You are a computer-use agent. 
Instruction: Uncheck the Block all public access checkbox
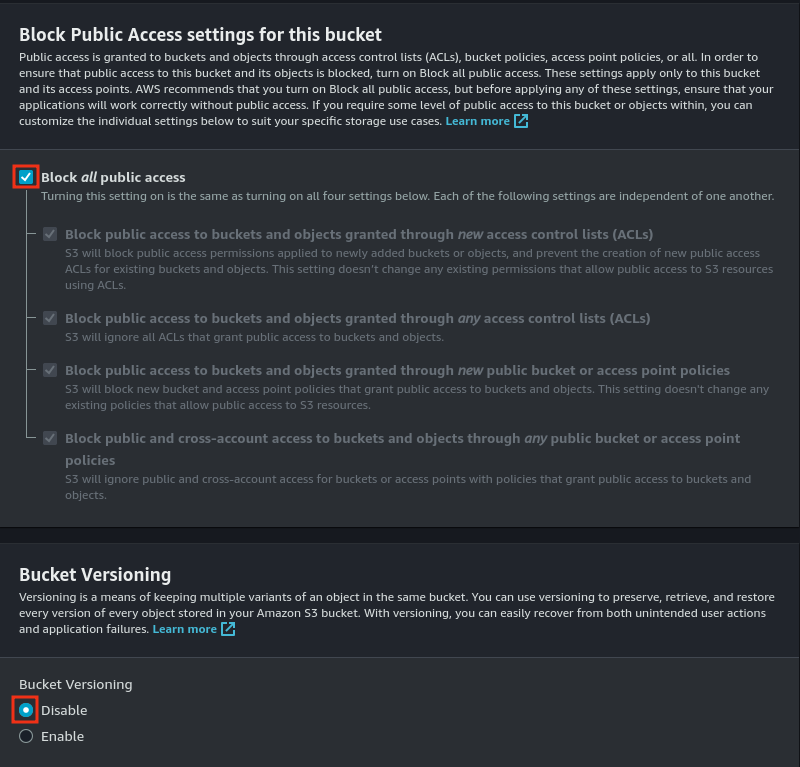(x=26, y=177)
